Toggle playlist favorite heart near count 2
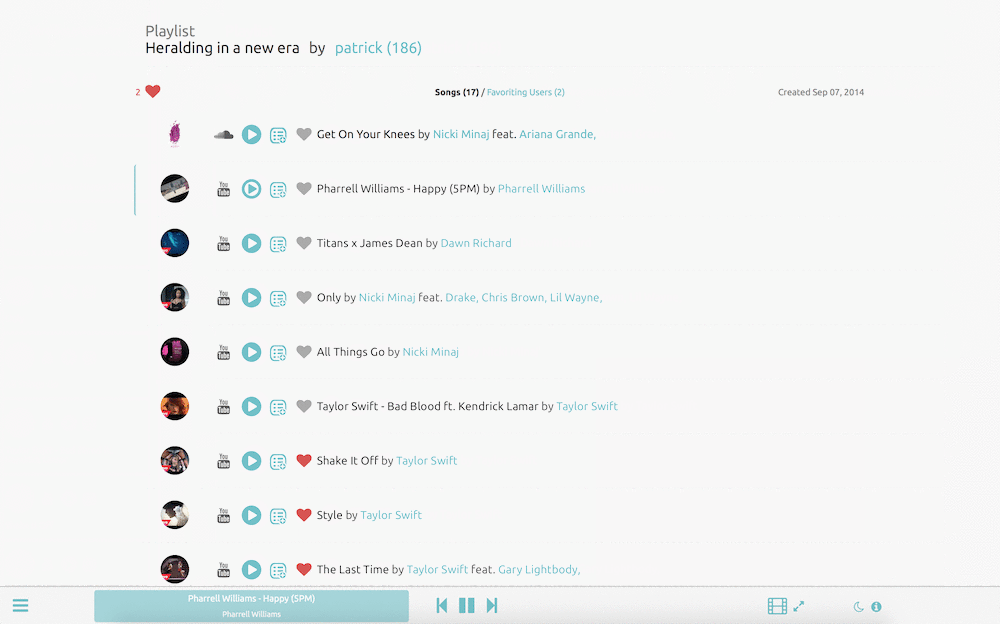The height and width of the screenshot is (624, 1000). 152,91
